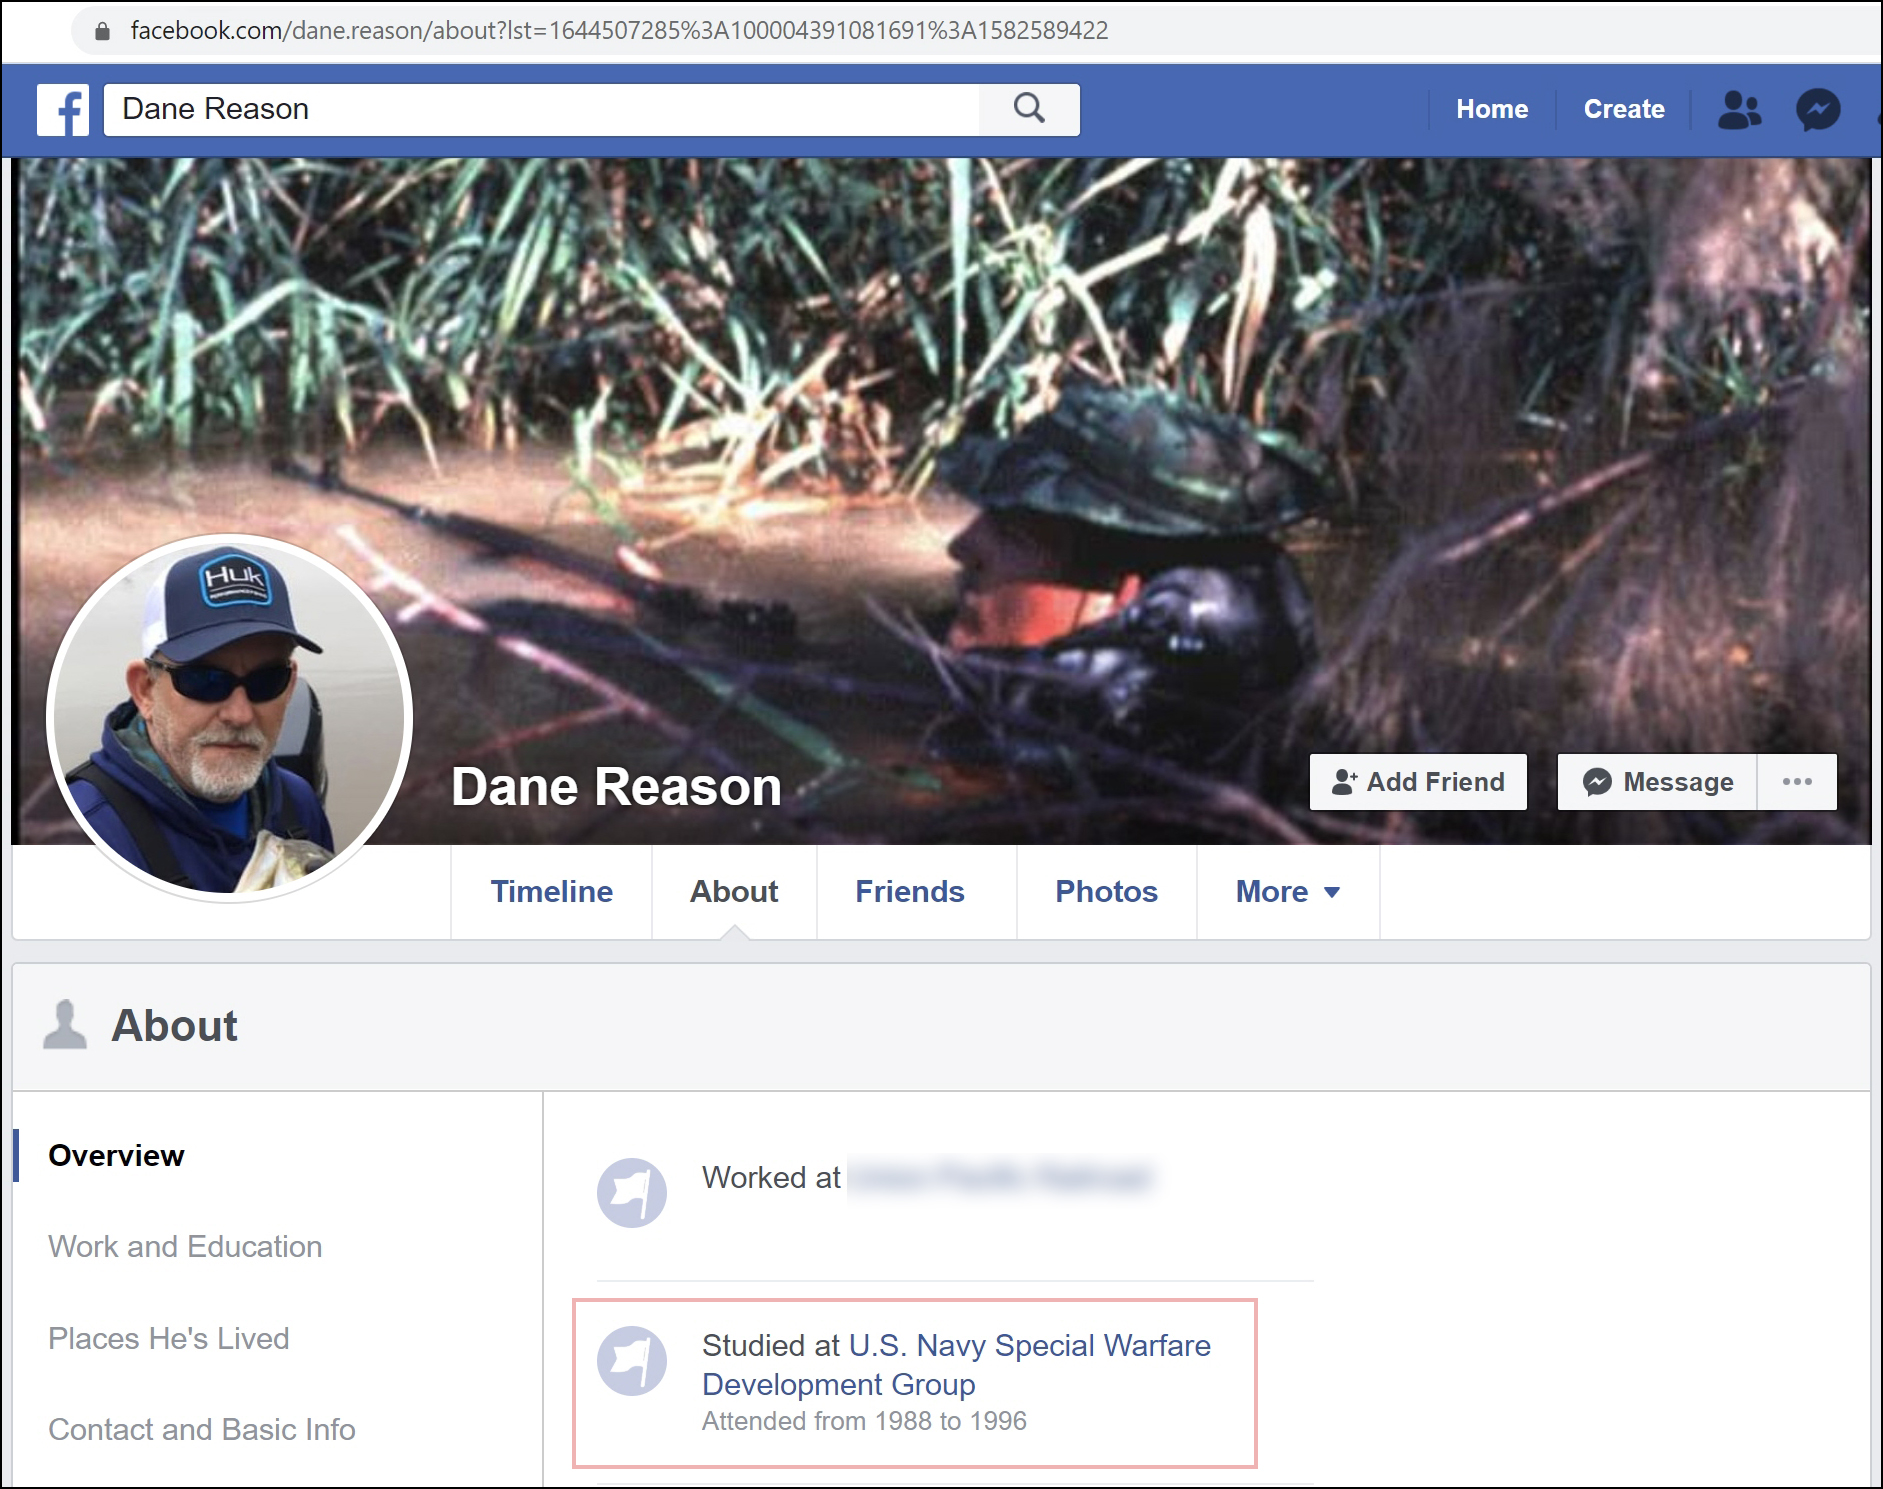Screen dimensions: 1883x1489
Task: Click the Message button
Action: coord(1658,782)
